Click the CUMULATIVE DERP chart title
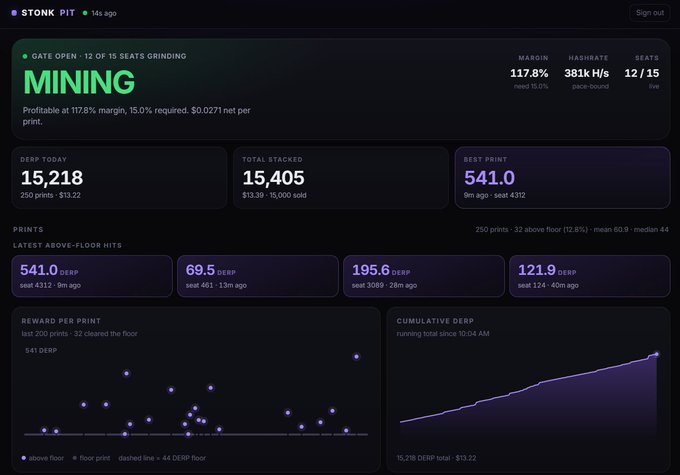The image size is (680, 475). (435, 321)
